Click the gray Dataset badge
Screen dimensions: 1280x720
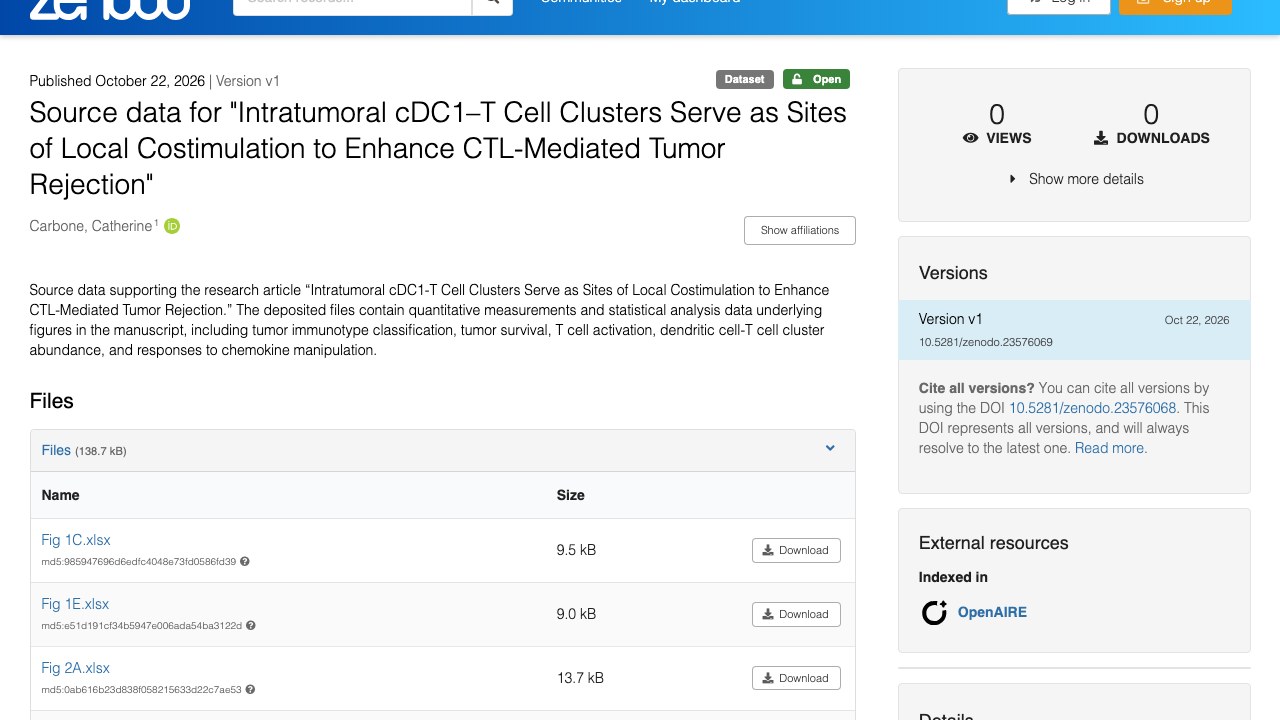(x=745, y=79)
